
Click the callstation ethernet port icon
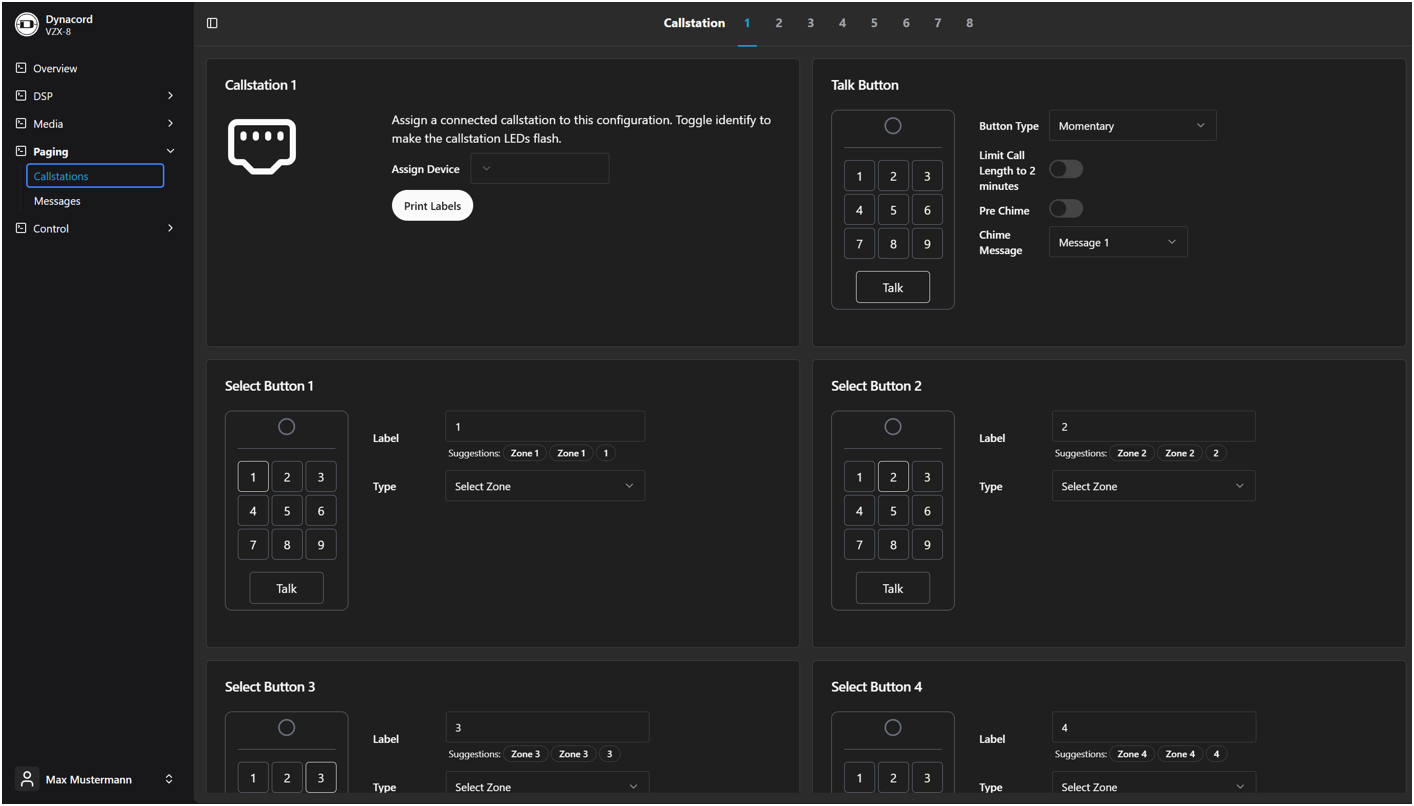pyautogui.click(x=262, y=146)
